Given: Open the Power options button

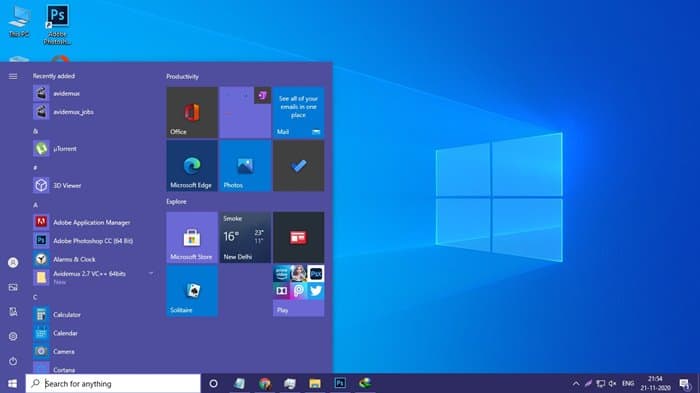Looking at the screenshot, I should coord(13,361).
